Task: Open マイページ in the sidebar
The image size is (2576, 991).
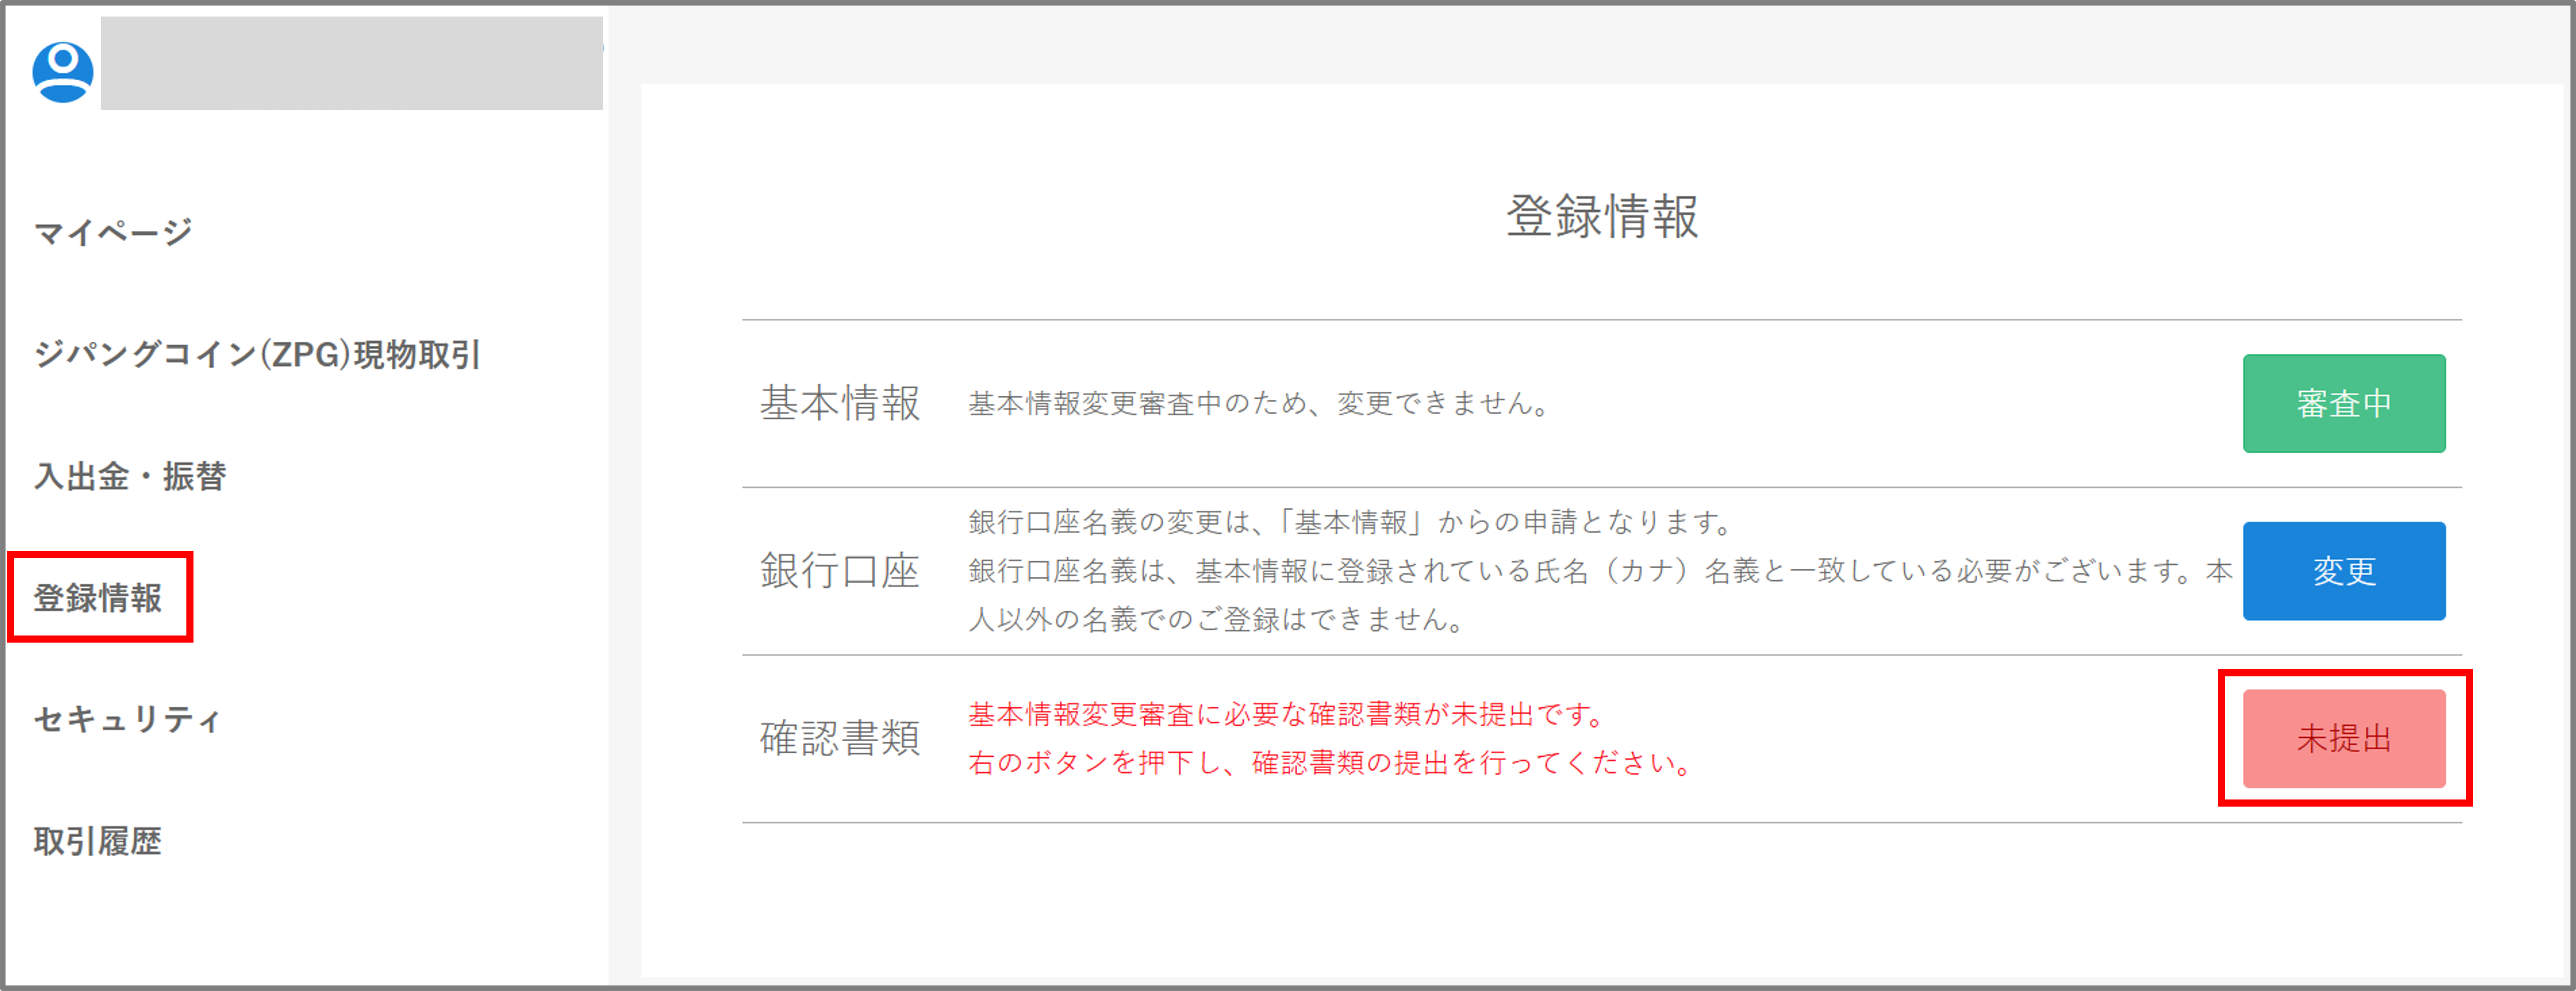Action: [x=113, y=233]
